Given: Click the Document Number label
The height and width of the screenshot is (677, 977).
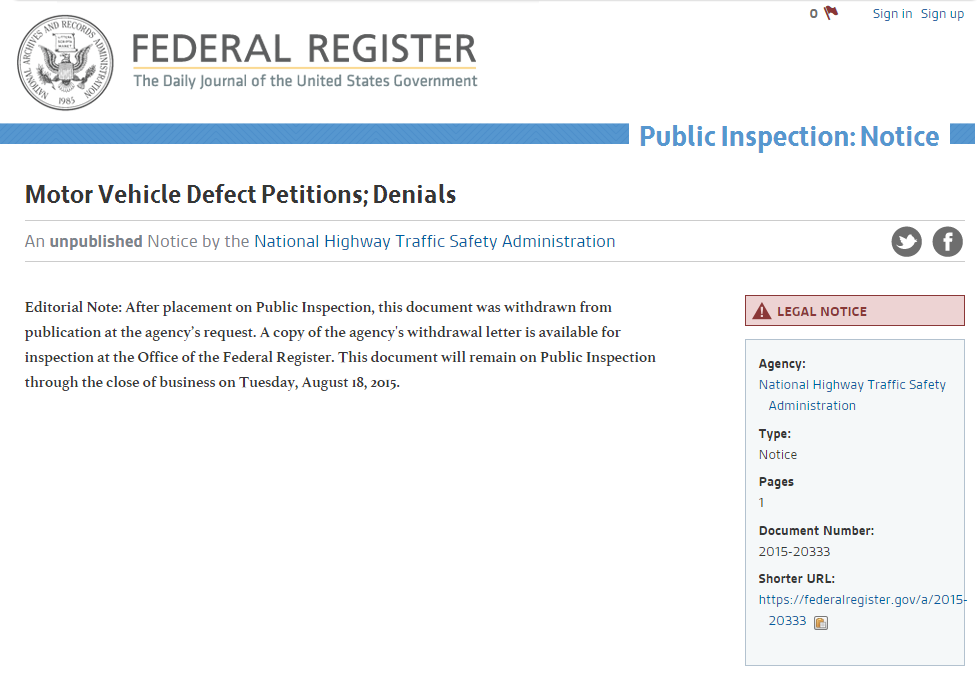Looking at the screenshot, I should tap(816, 531).
